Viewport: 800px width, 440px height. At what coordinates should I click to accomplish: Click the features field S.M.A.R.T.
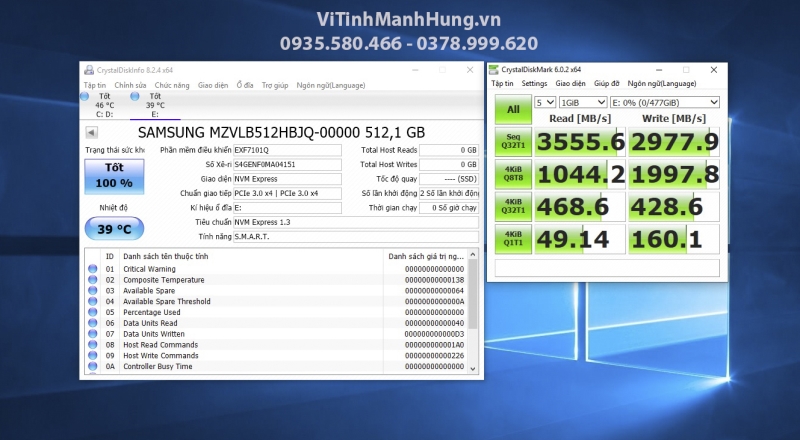point(356,236)
